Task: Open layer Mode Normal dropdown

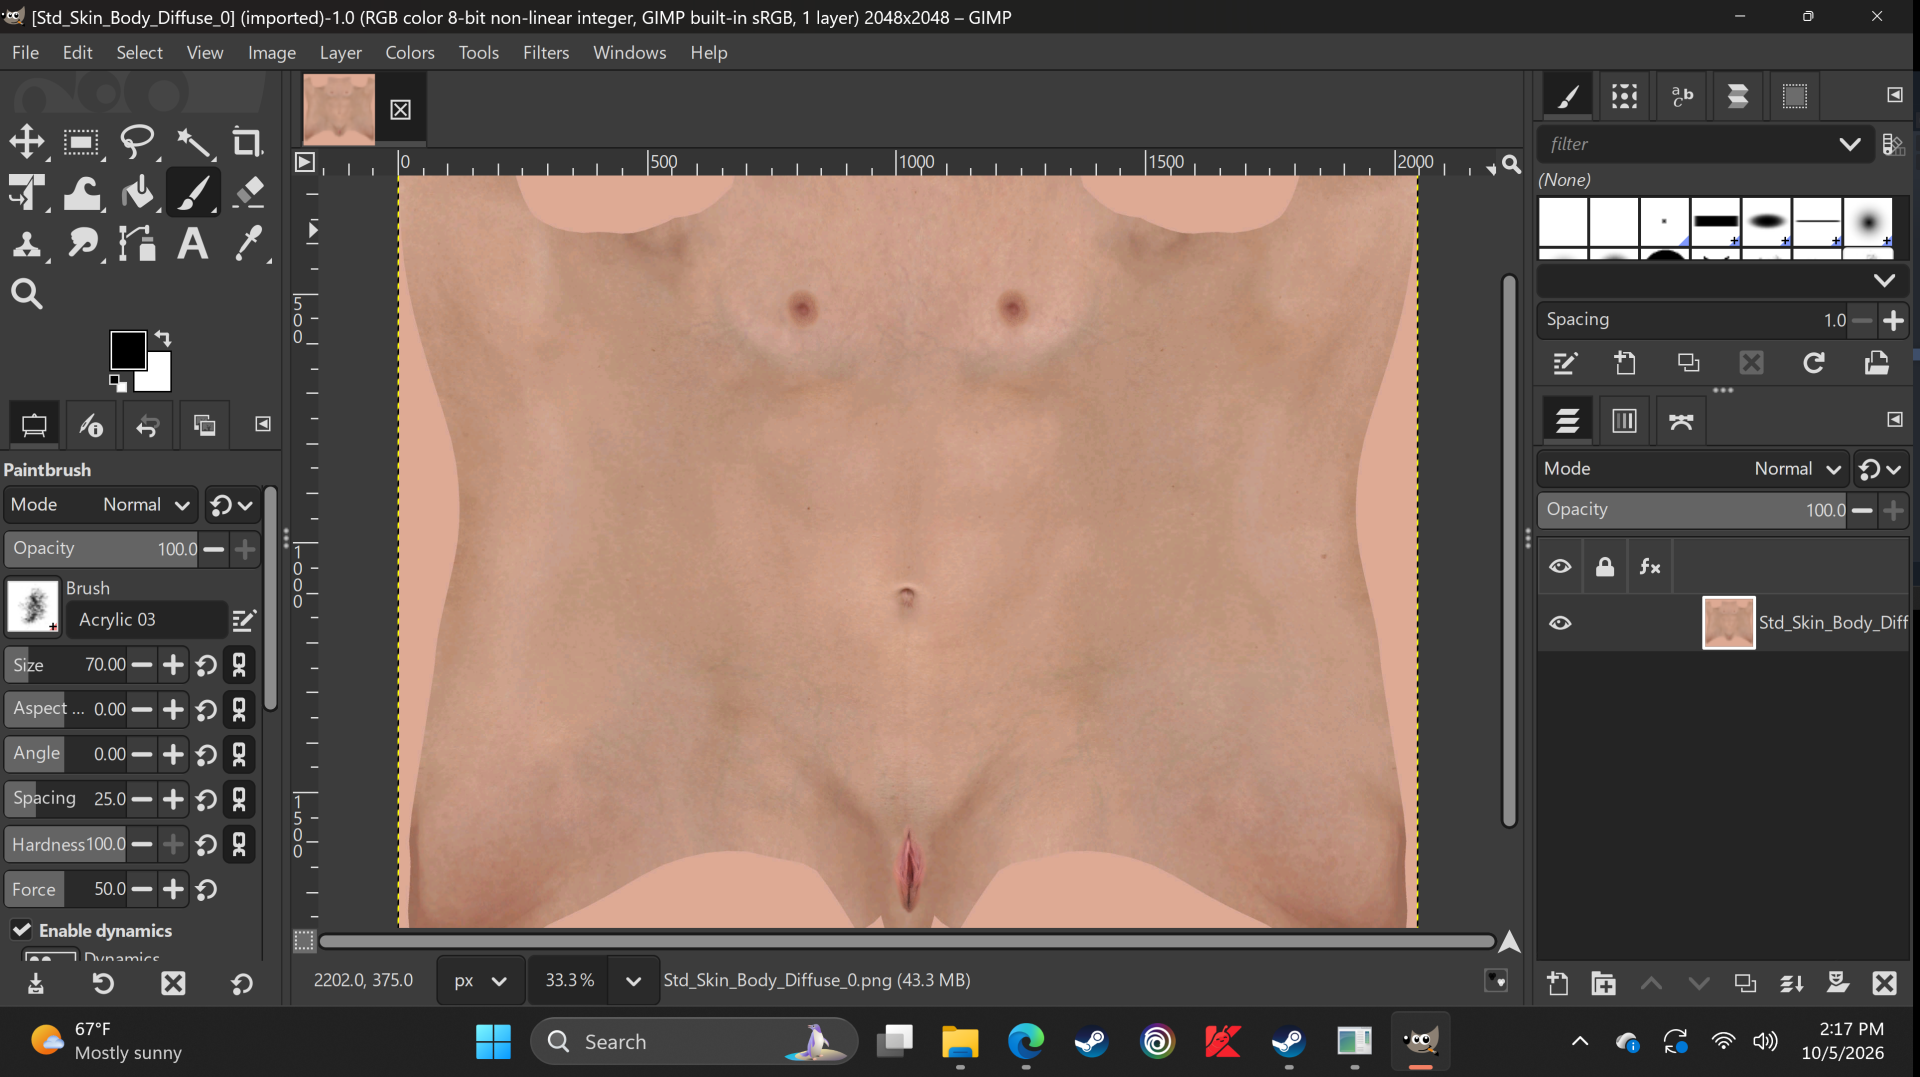Action: [1692, 469]
